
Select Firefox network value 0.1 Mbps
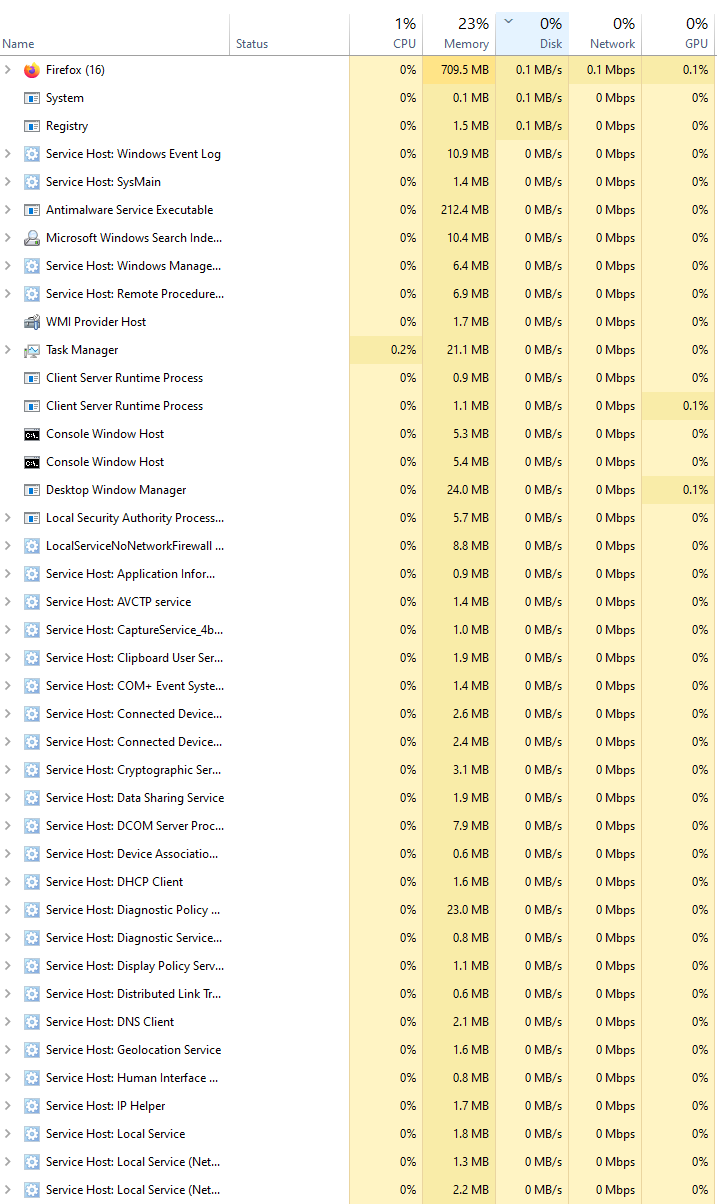click(x=611, y=70)
